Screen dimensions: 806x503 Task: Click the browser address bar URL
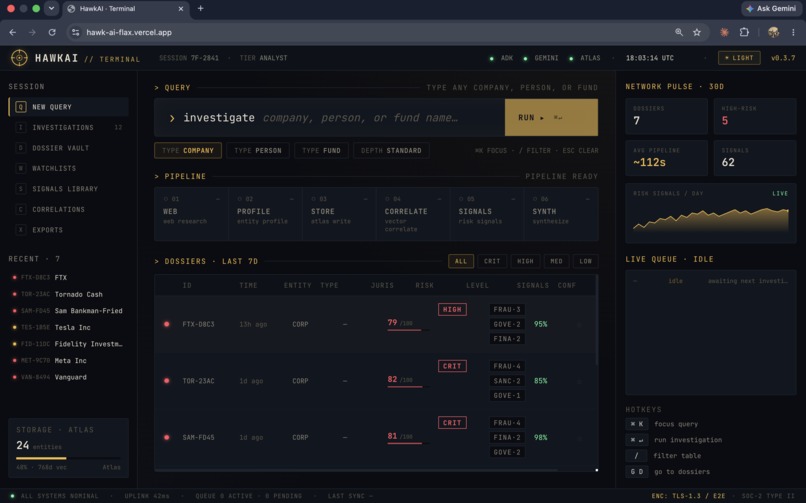coord(129,32)
